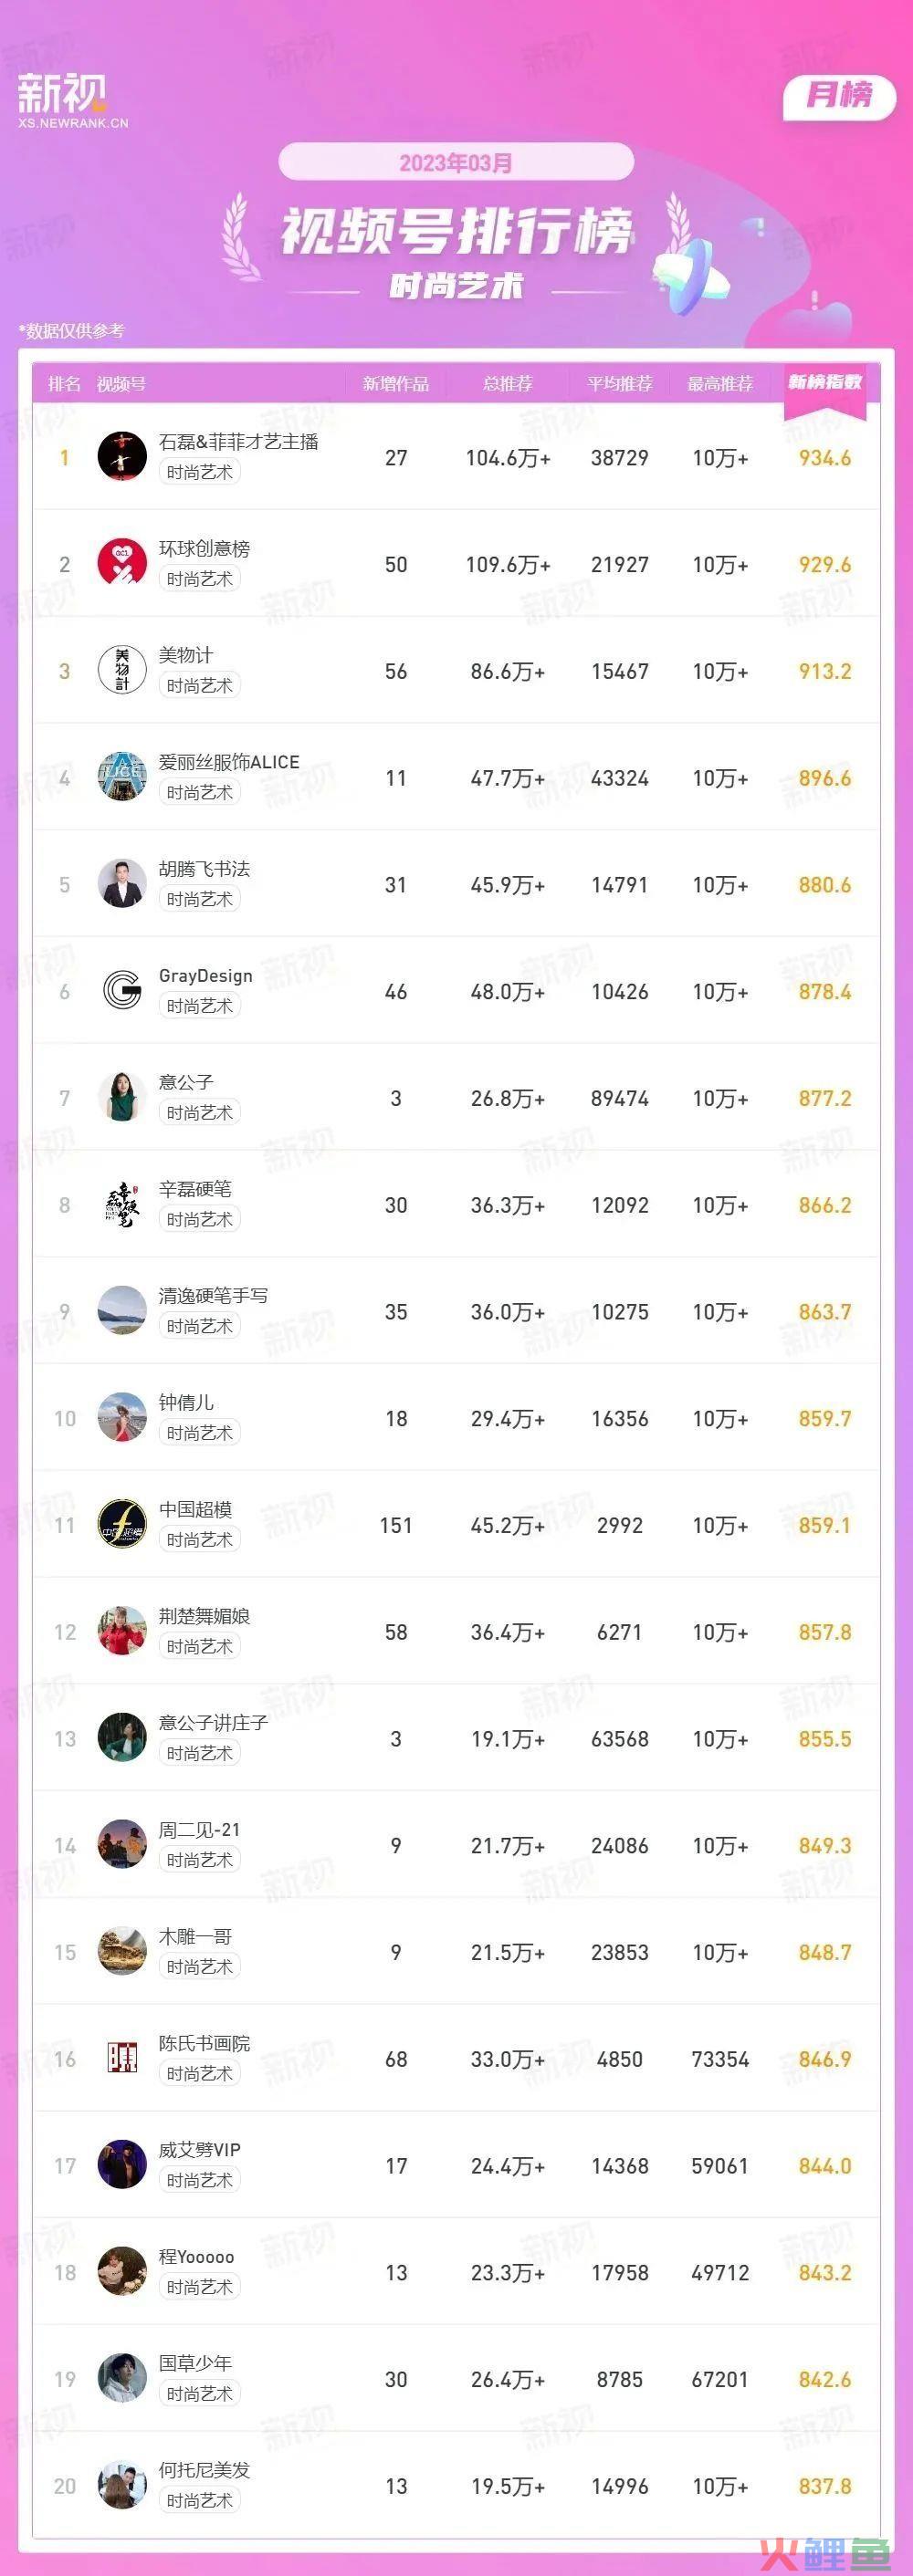Open the 陈氏书画院 red seal avatar
This screenshot has height=2576, width=913.
[x=122, y=2059]
